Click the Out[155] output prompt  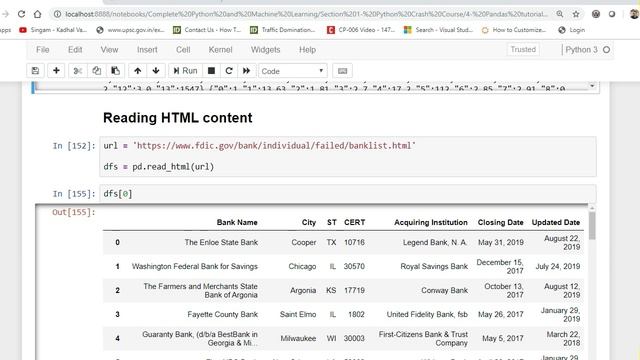[x=73, y=212]
